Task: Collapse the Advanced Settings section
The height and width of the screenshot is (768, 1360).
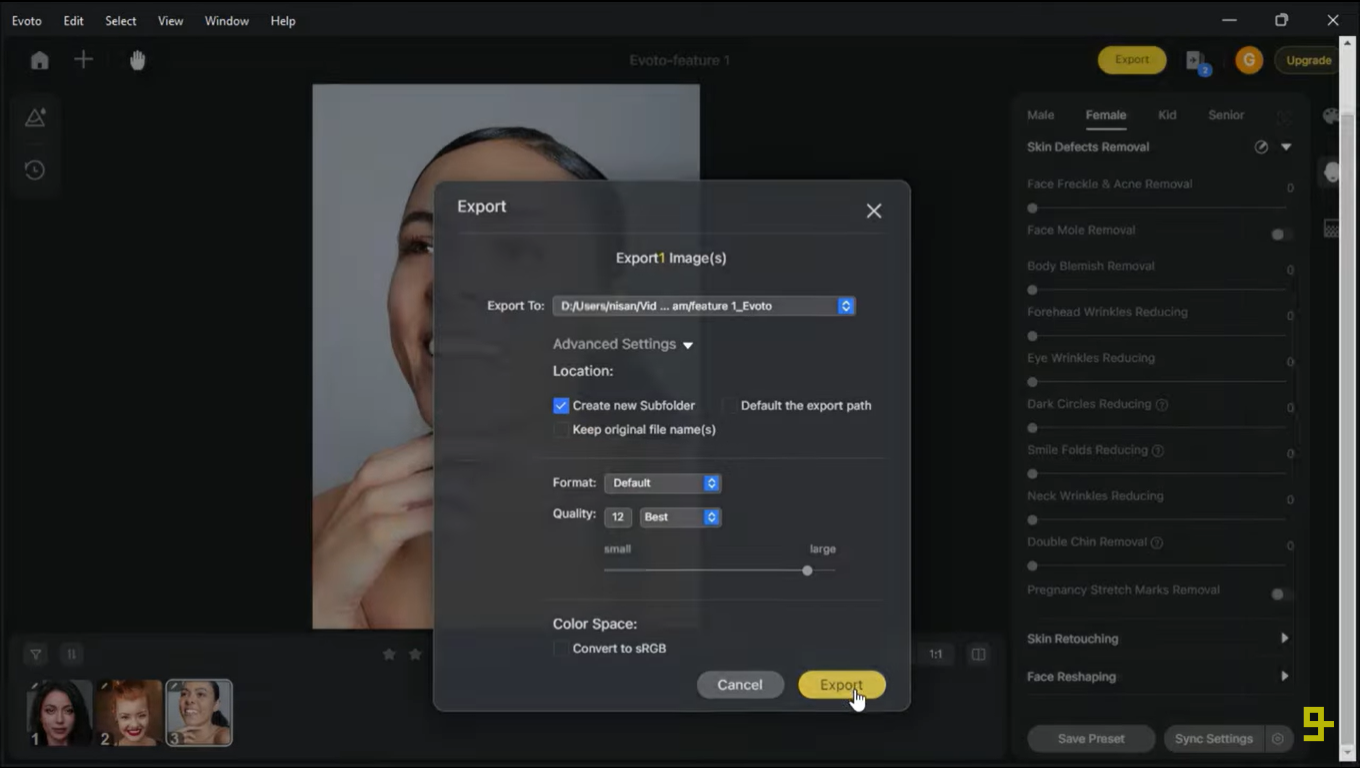Action: 688,344
